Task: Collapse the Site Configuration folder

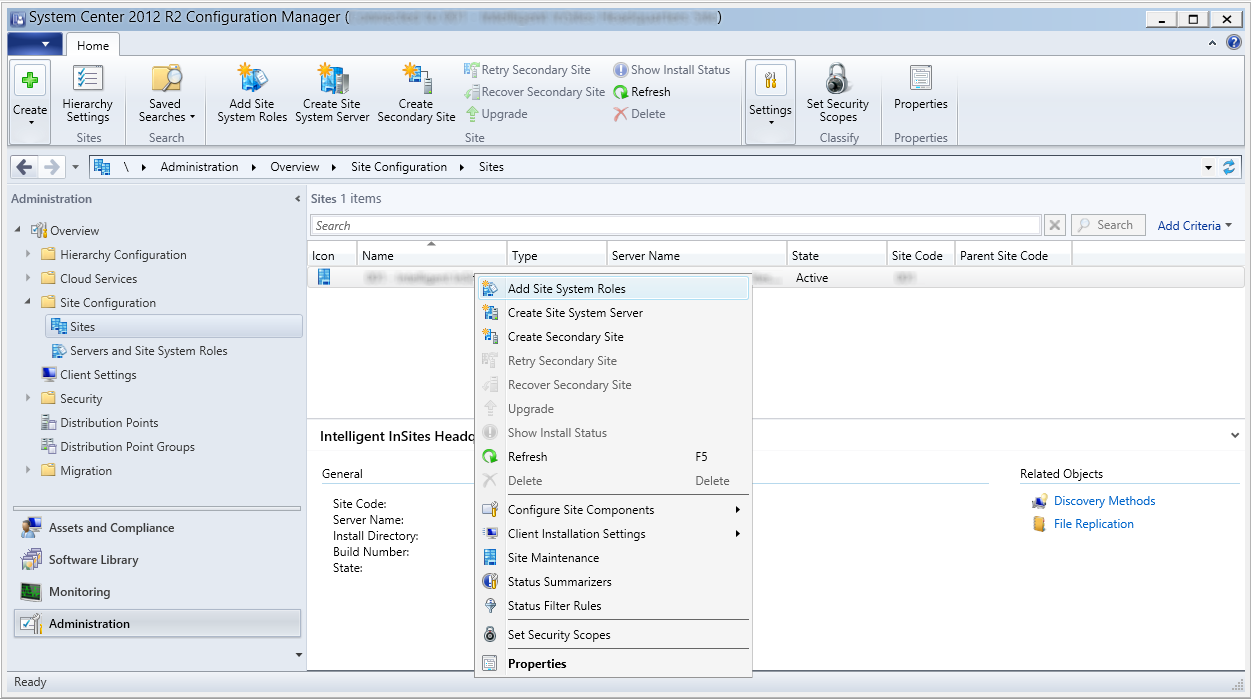Action: click(28, 302)
